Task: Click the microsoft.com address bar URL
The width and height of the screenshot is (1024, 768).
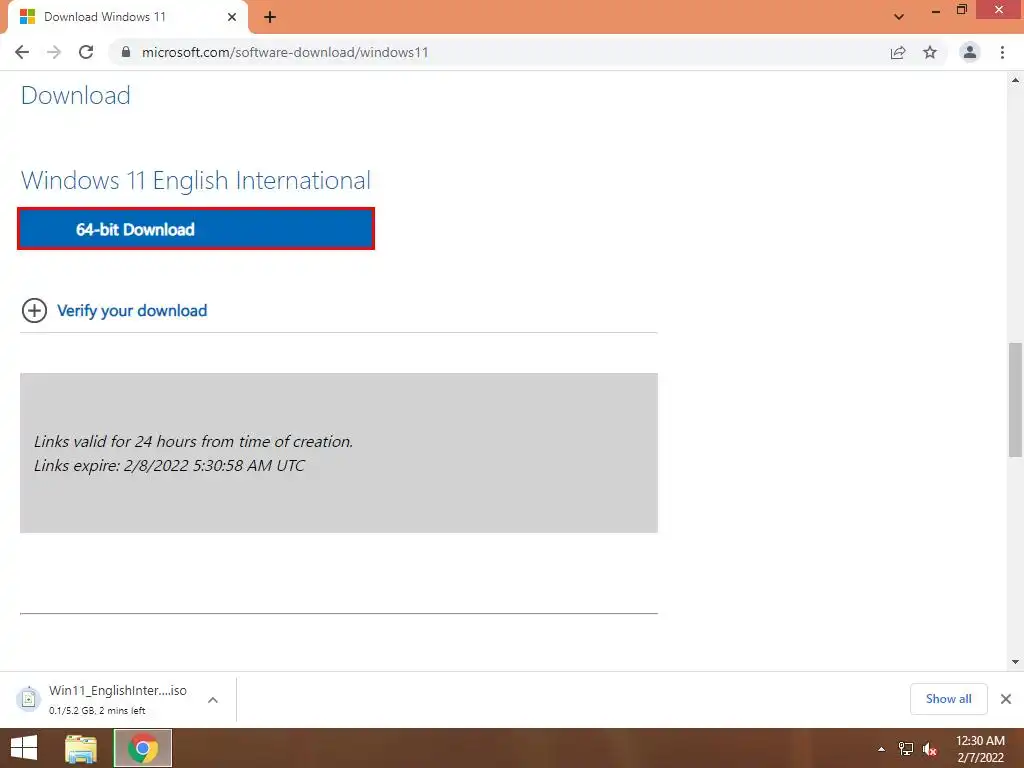Action: point(285,52)
